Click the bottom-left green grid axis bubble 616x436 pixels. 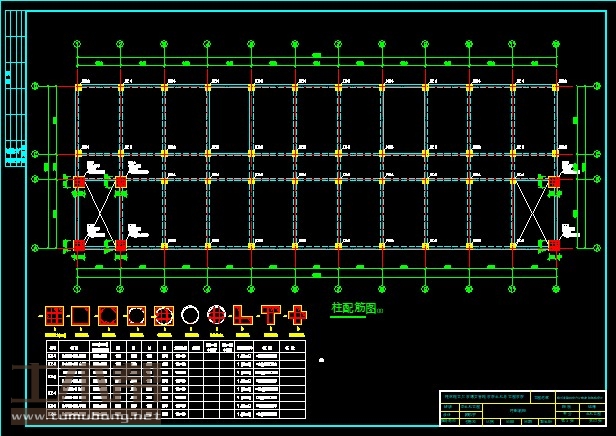tap(77, 288)
